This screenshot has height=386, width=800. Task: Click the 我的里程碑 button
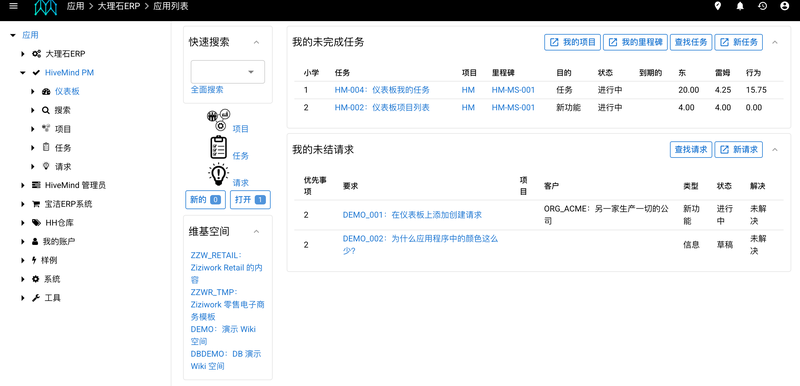[636, 42]
